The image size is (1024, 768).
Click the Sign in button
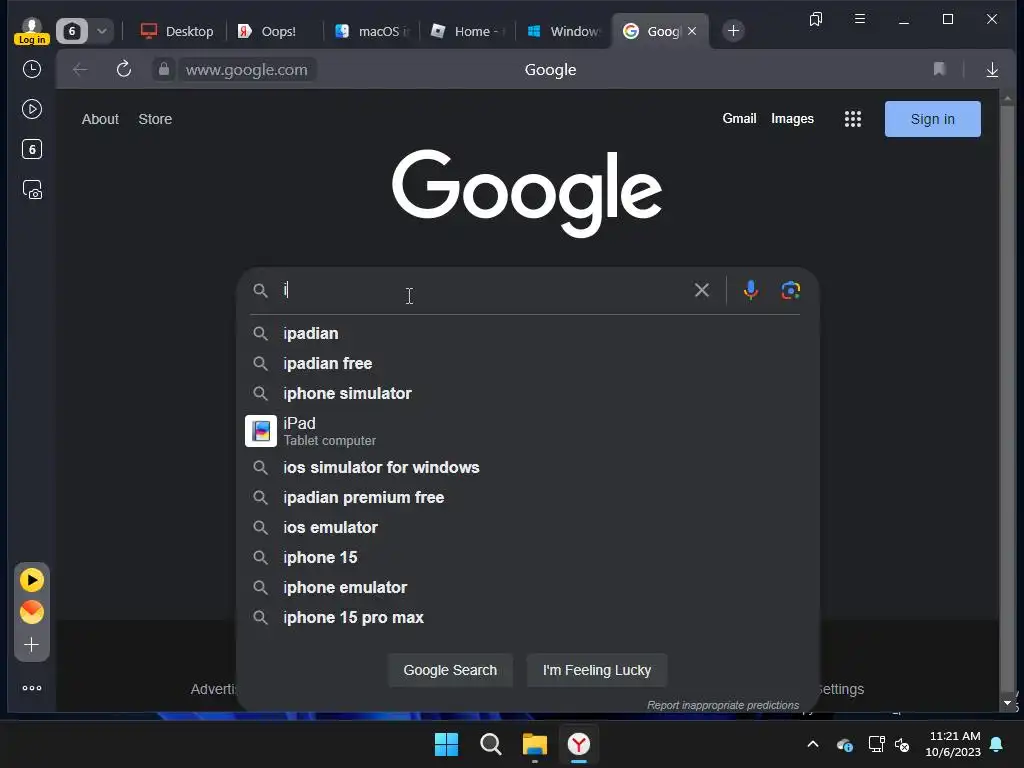[x=933, y=119]
